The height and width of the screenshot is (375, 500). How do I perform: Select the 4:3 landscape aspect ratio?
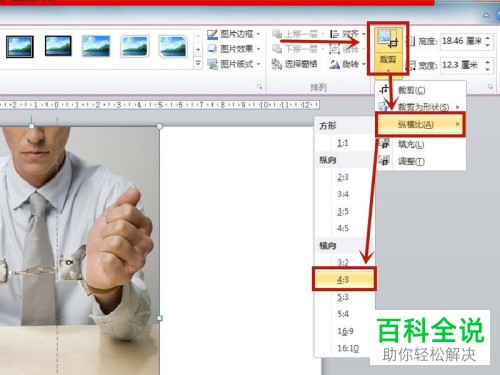pos(345,279)
